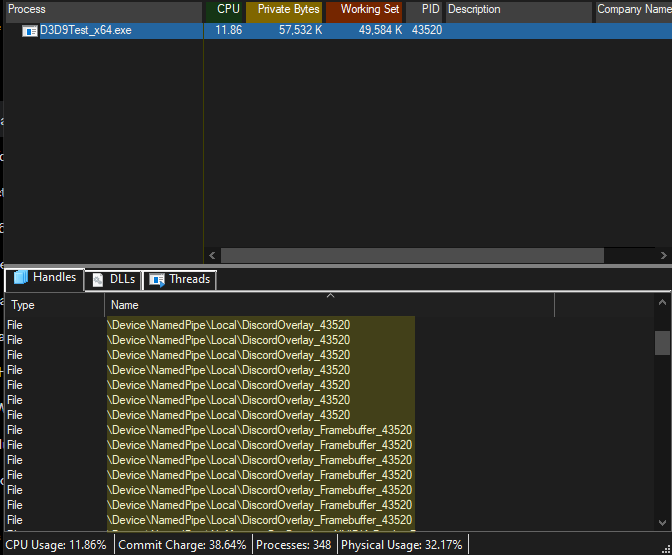Select the Company Name column header
672x555 pixels.
(x=633, y=10)
